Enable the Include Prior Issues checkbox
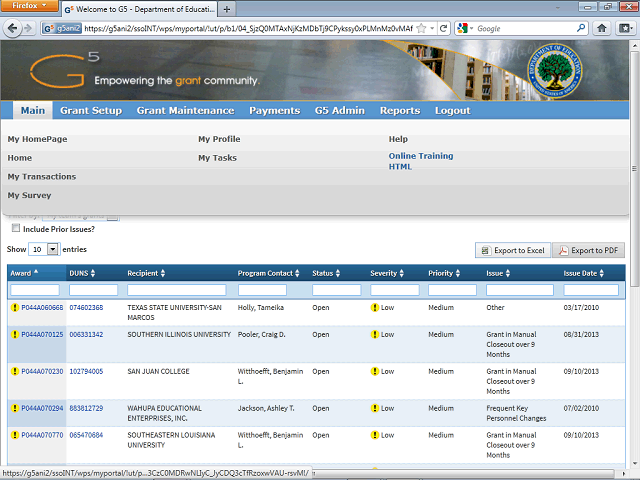Screen dimensions: 640x480 pos(16,229)
